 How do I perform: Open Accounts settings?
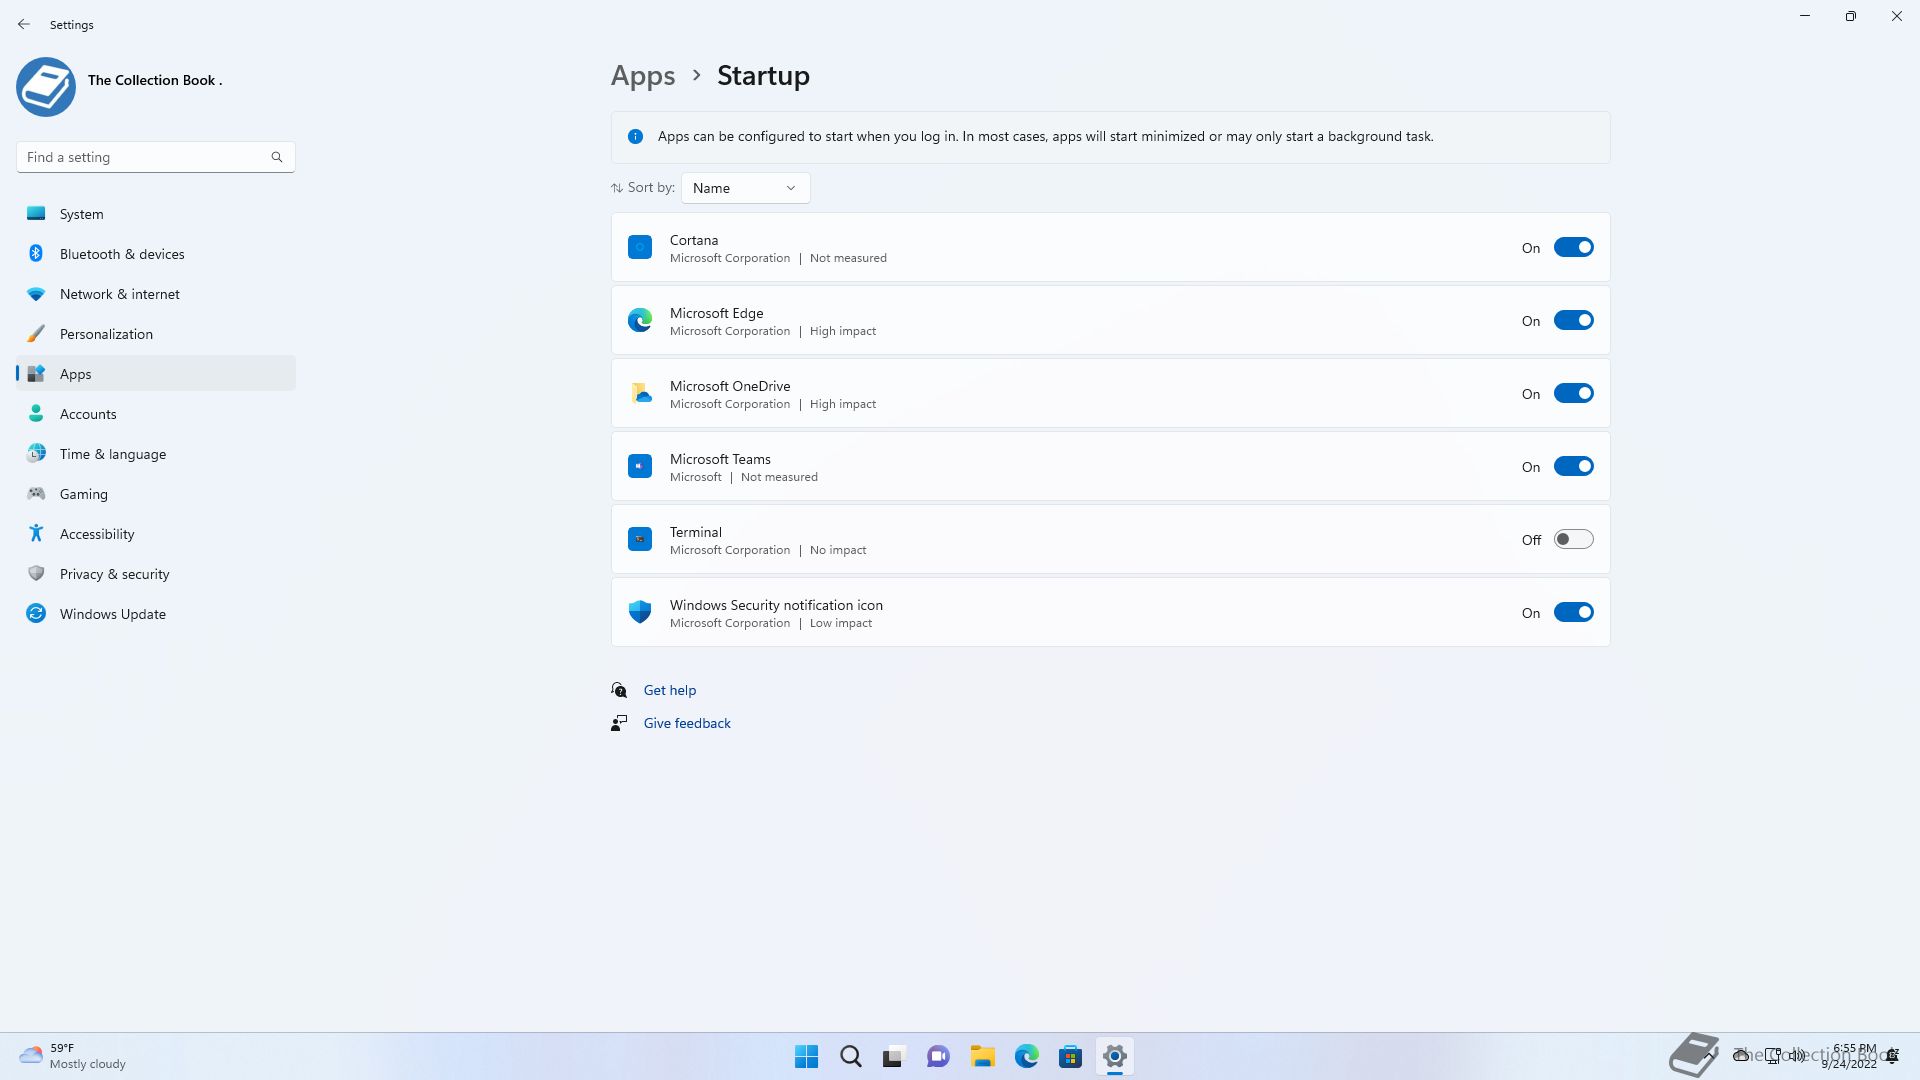click(x=156, y=414)
